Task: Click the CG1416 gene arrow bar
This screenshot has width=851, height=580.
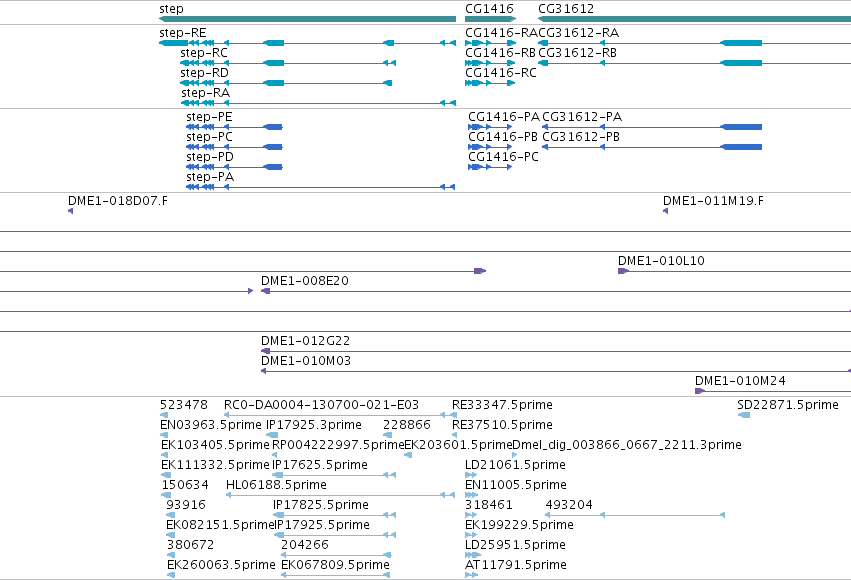Action: [490, 19]
